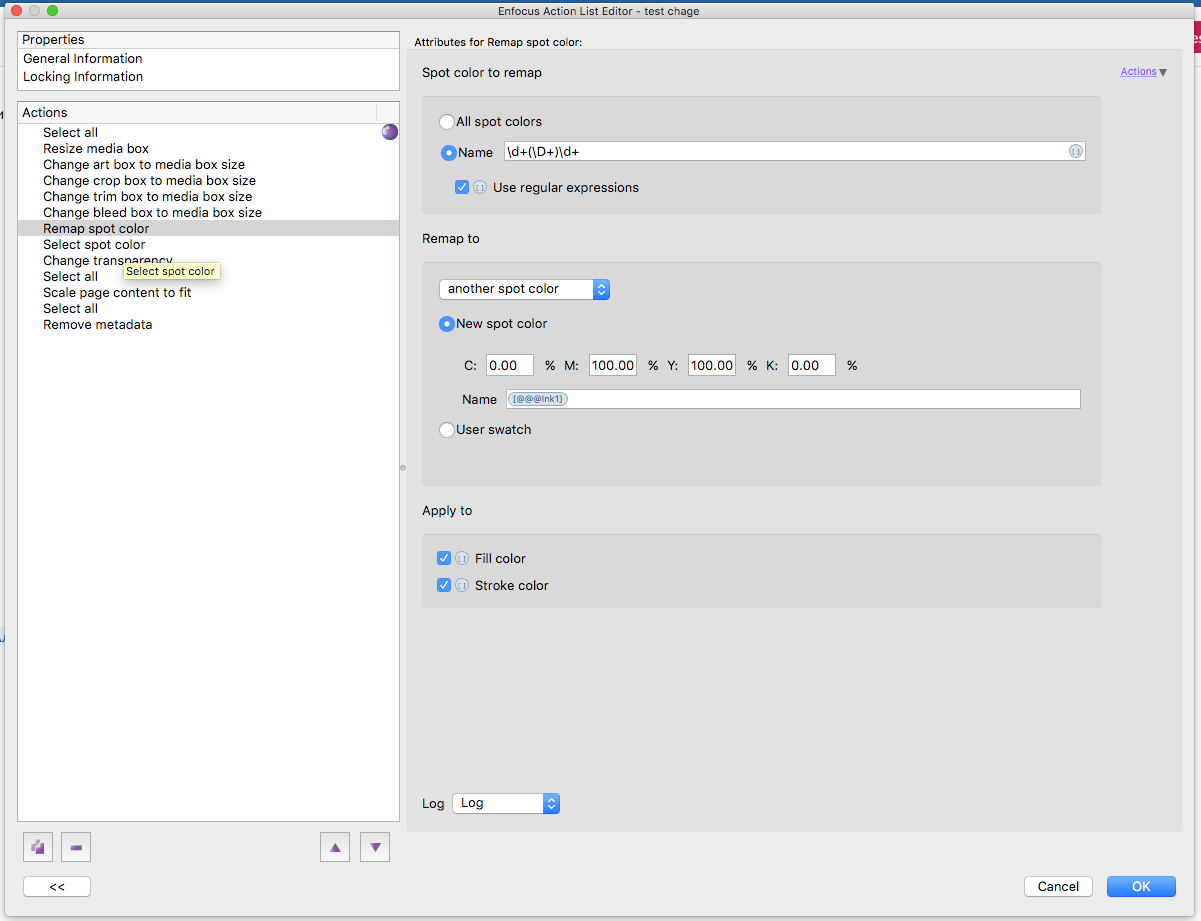Click the Cancel button
The height and width of the screenshot is (921, 1201).
tap(1058, 886)
